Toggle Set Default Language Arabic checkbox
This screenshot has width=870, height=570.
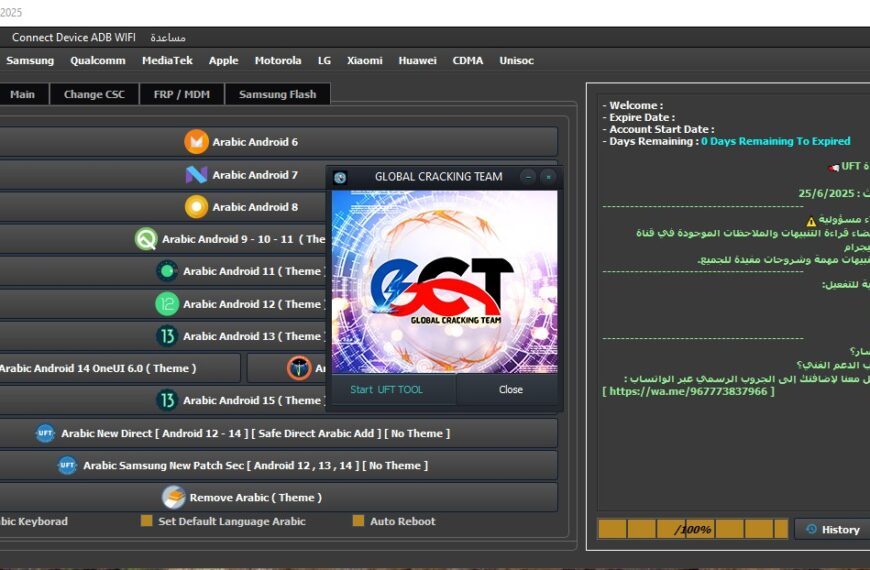point(146,521)
